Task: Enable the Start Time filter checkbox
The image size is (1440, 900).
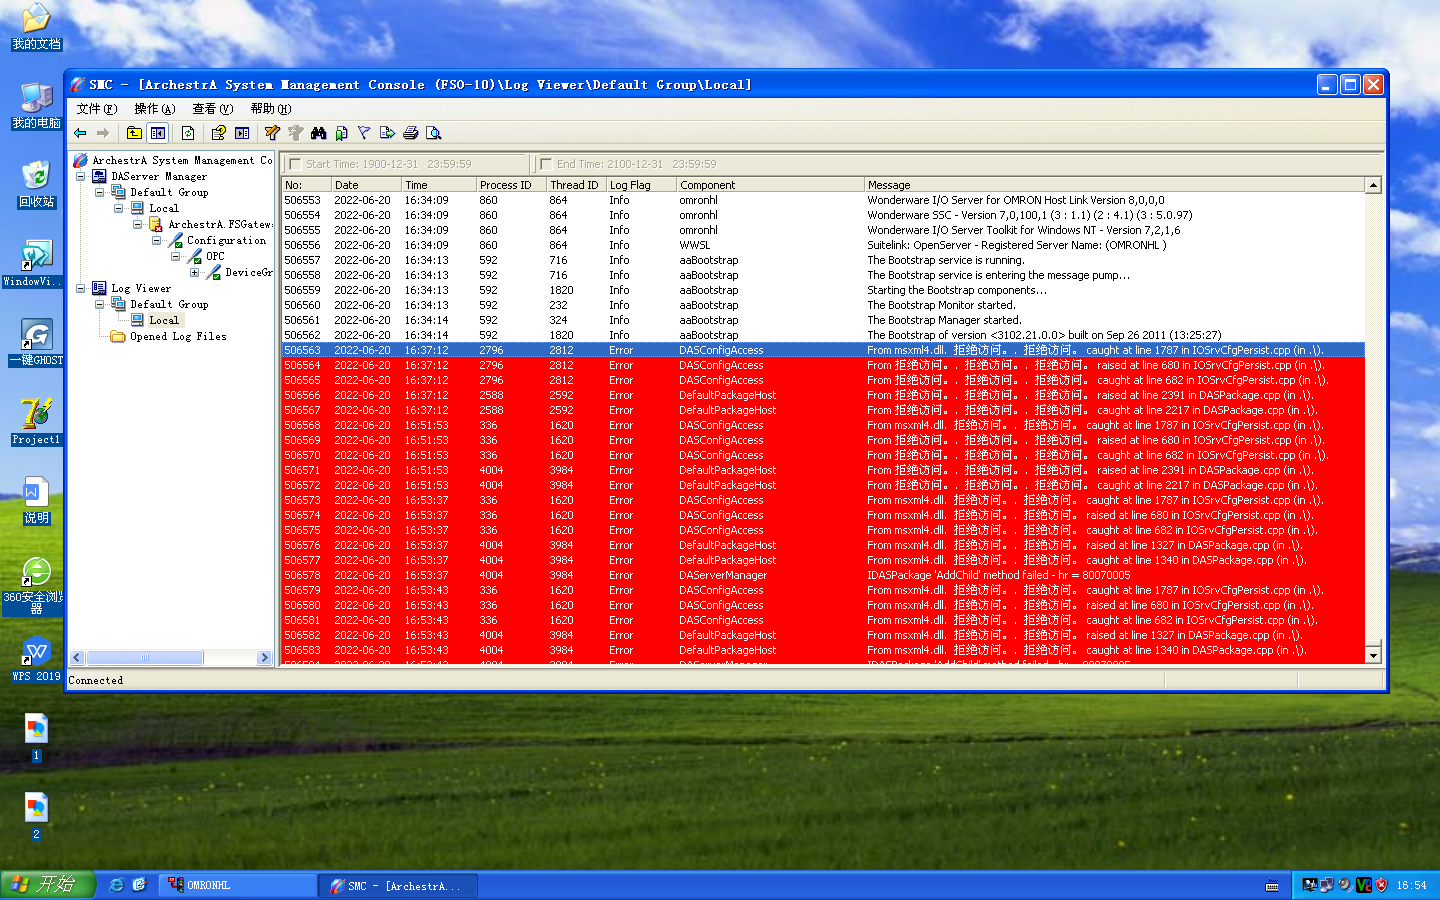Action: coord(294,164)
